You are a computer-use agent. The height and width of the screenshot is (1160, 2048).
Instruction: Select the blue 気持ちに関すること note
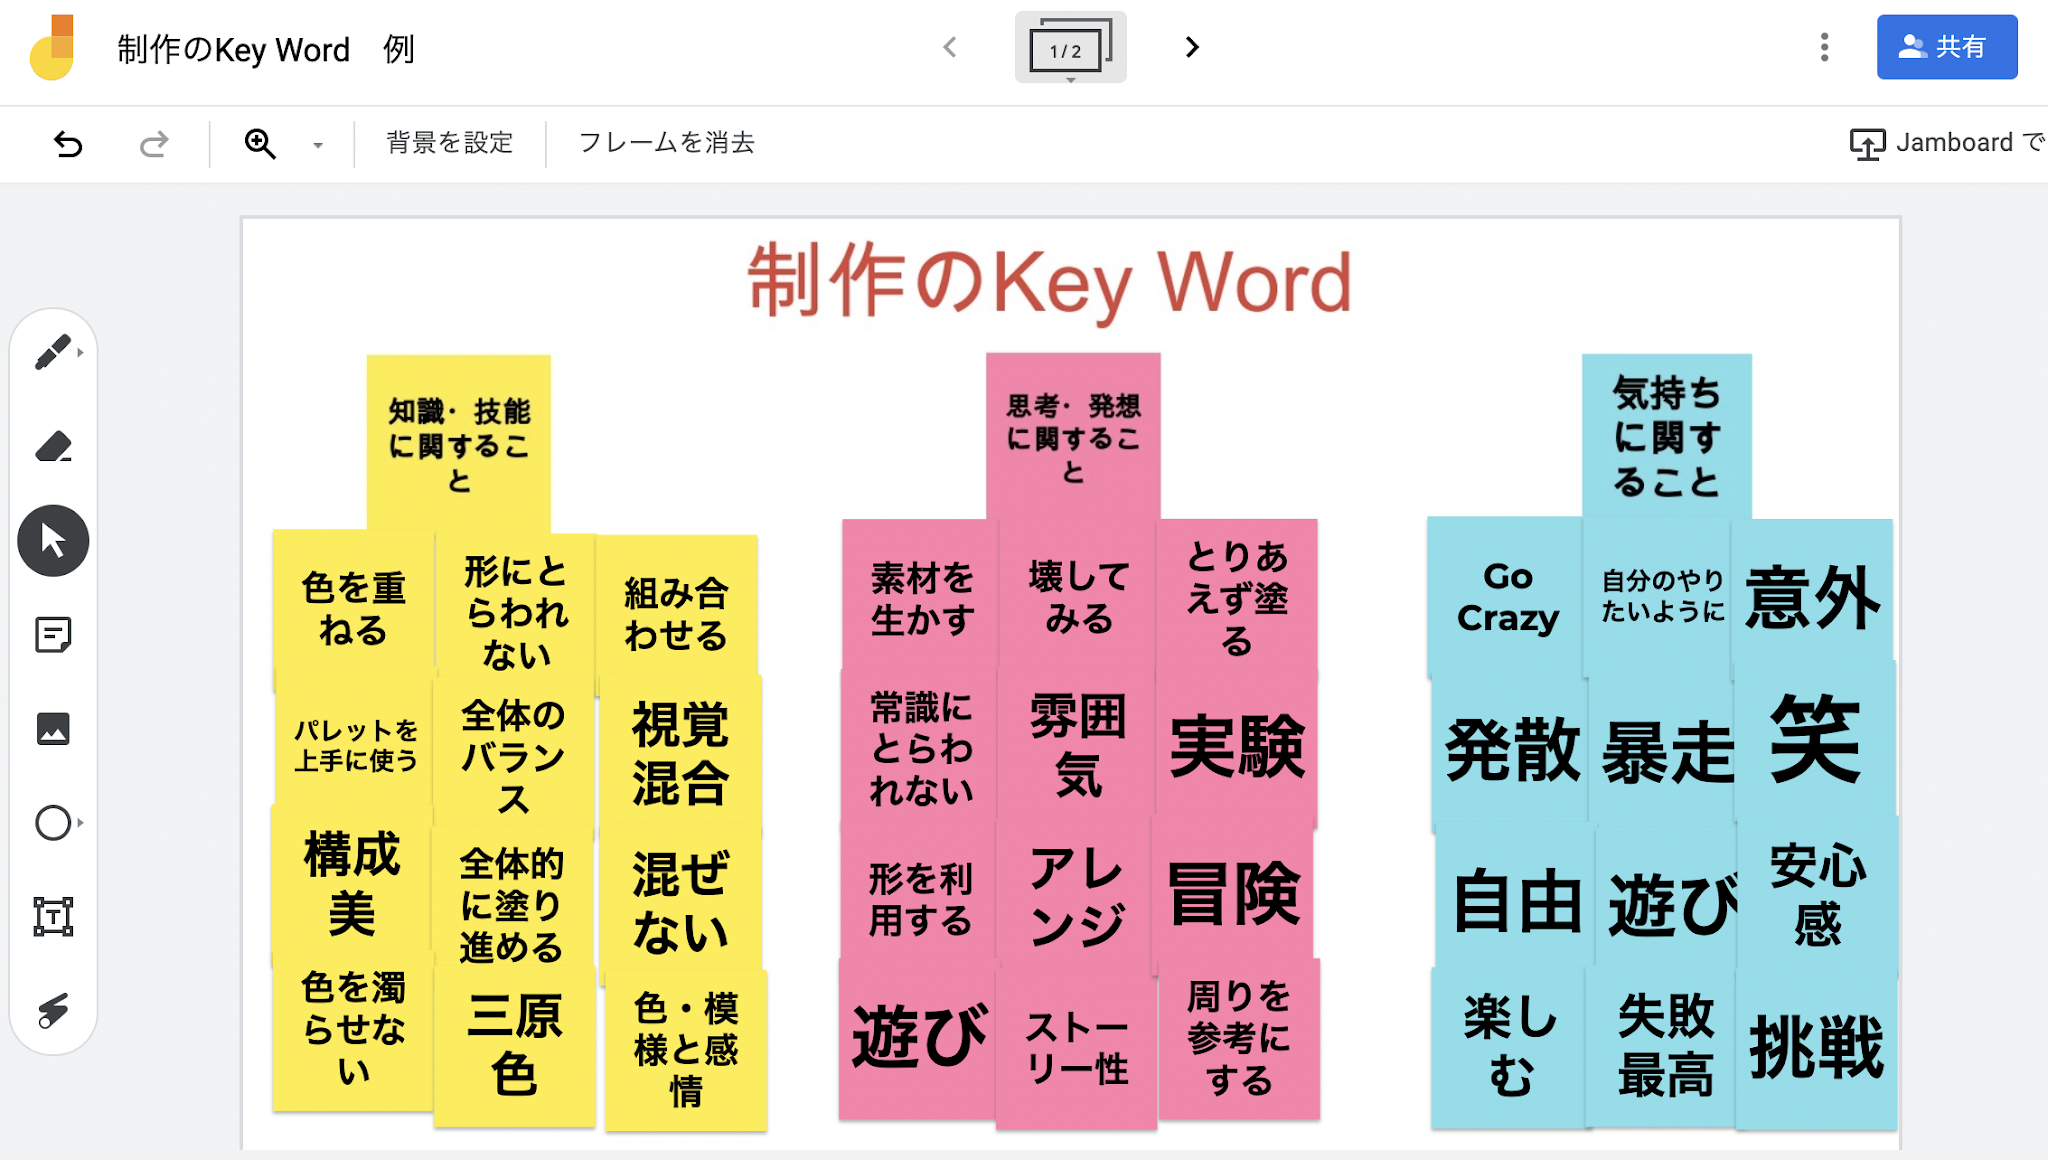[1667, 436]
